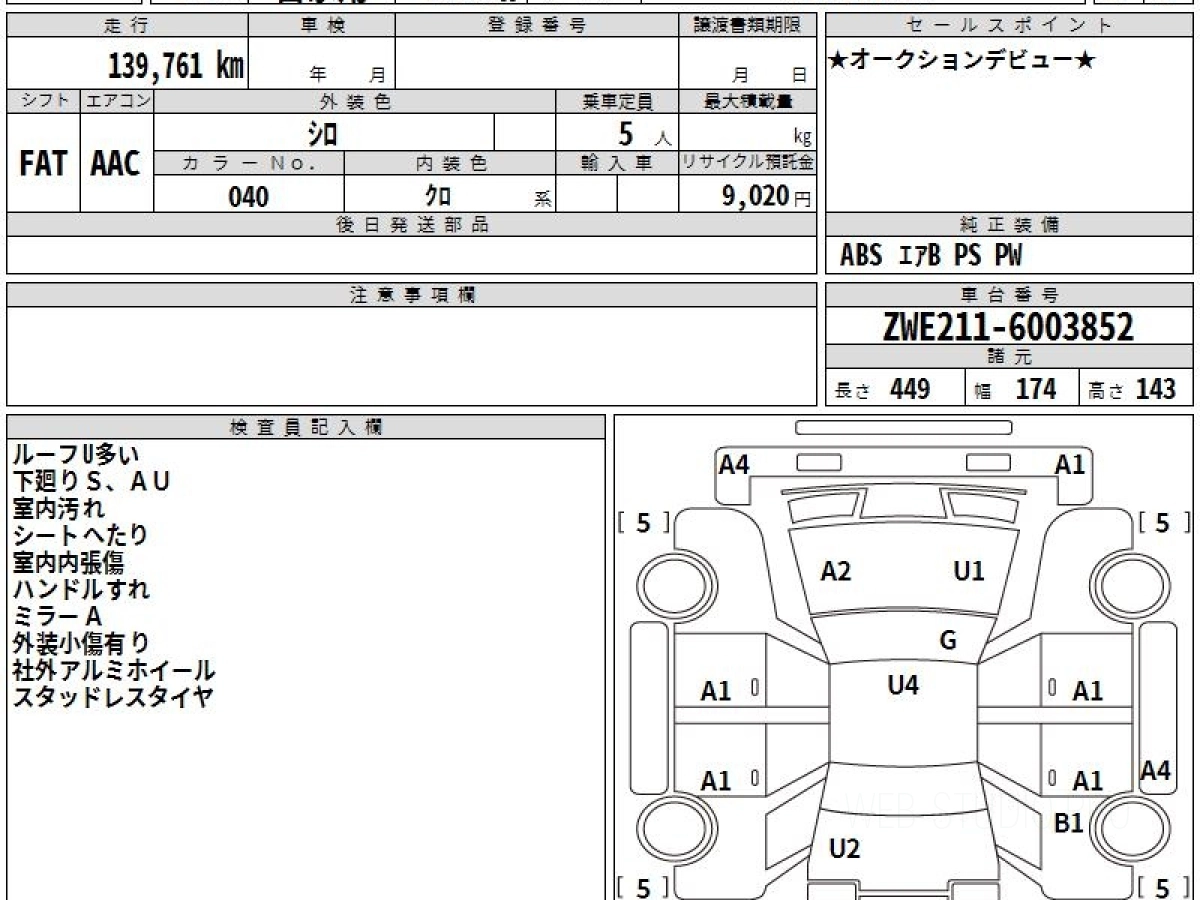Select the 外装色 header
1200x900 pixels.
355,101
